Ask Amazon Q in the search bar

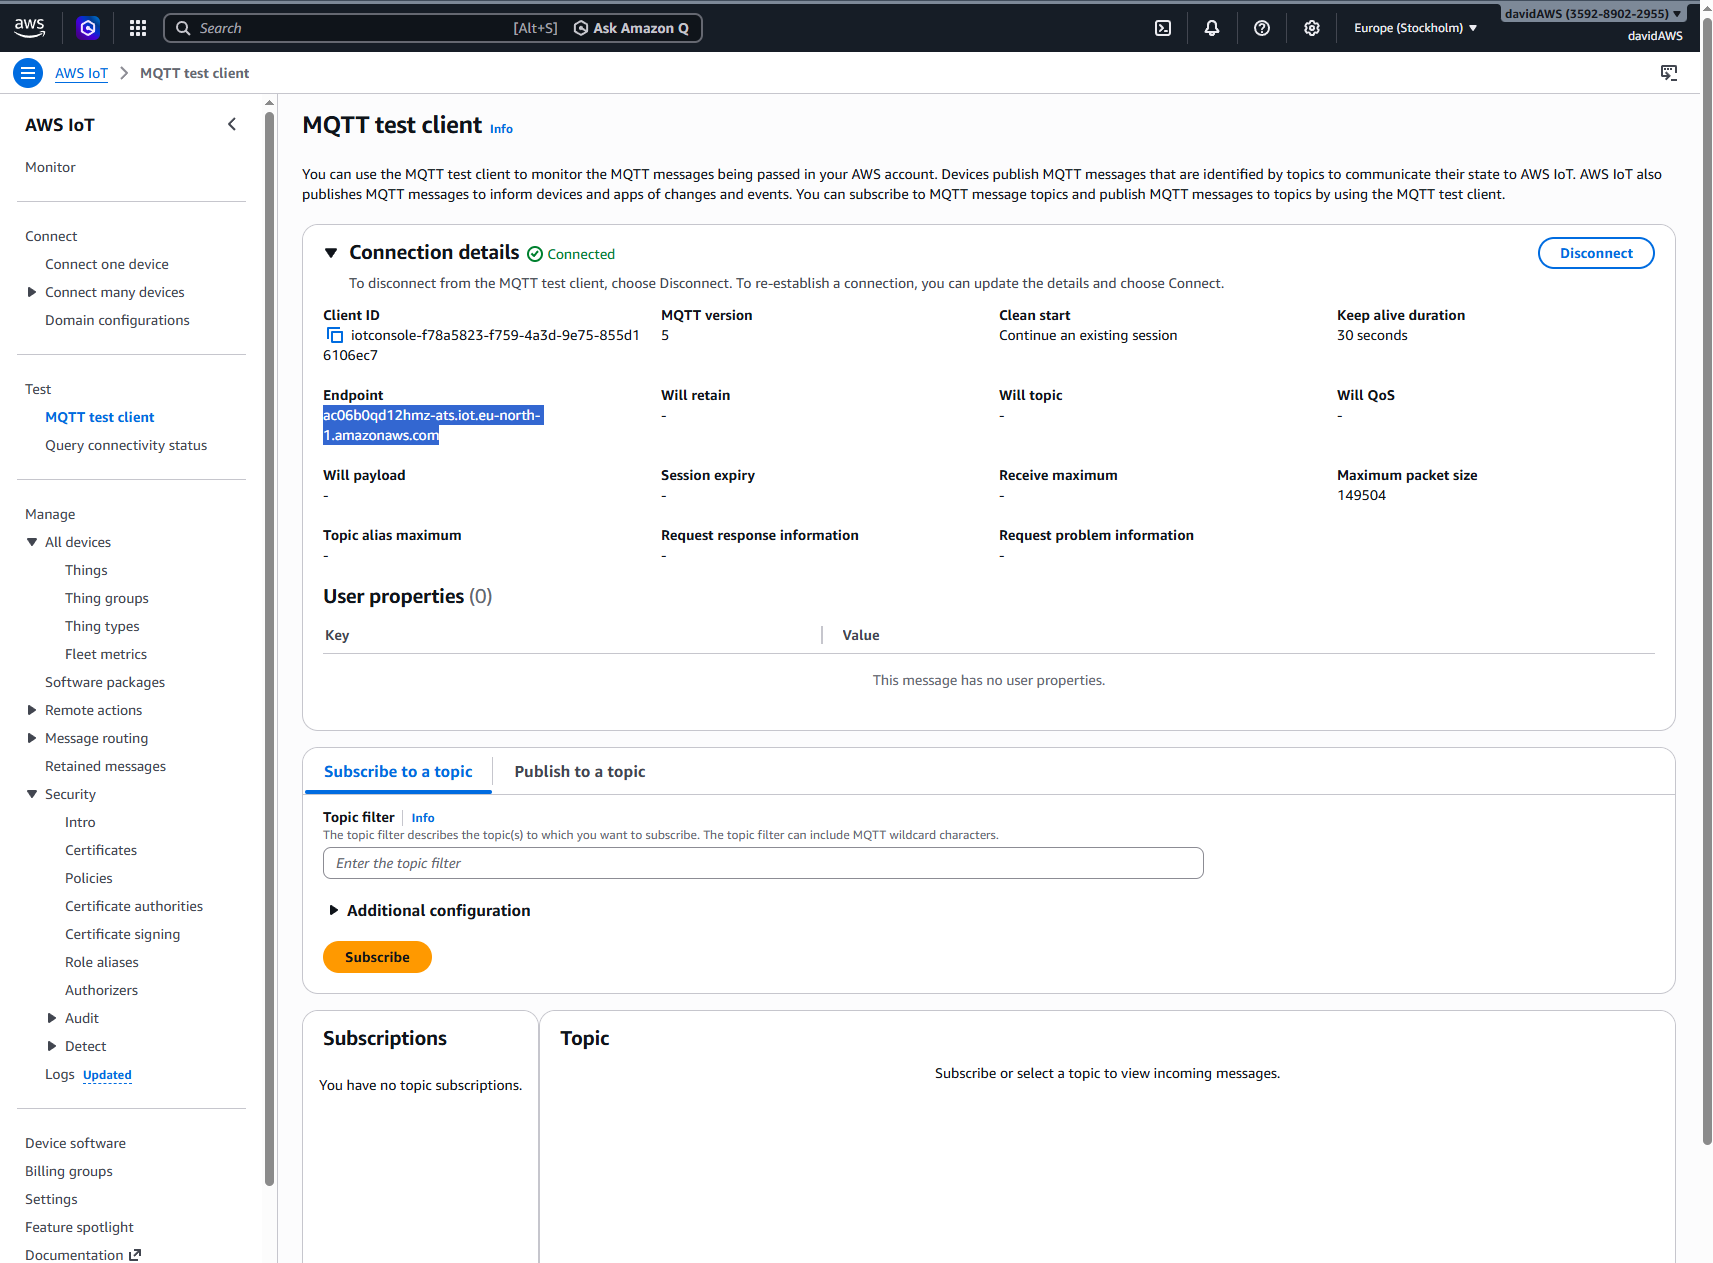pyautogui.click(x=631, y=28)
